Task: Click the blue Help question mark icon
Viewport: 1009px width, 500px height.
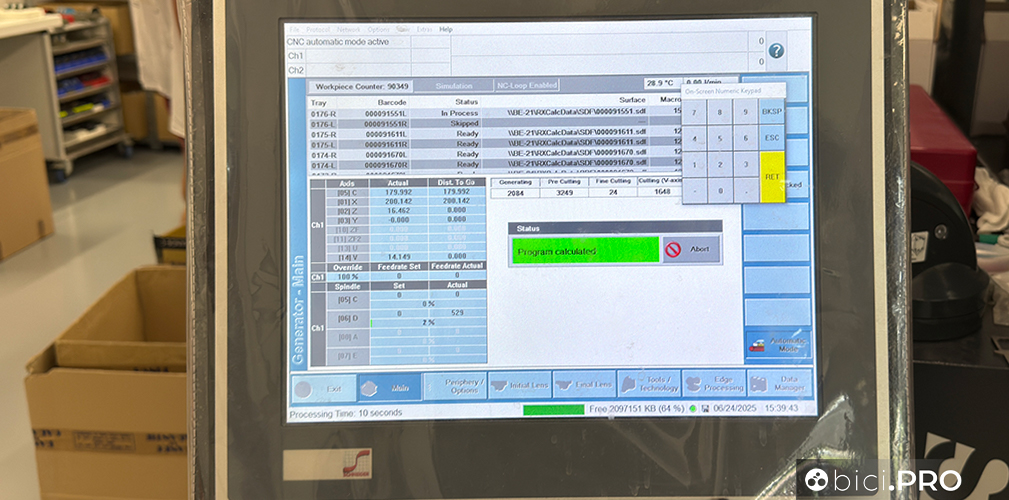Action: pos(775,51)
